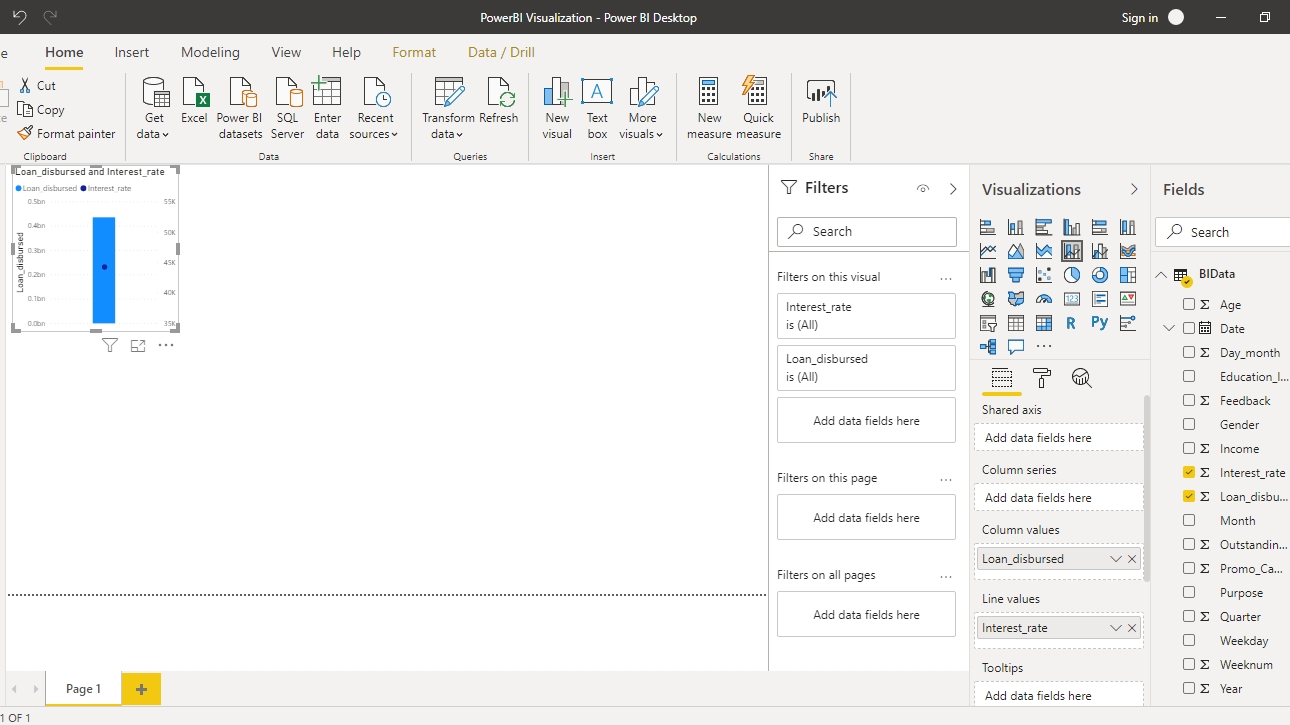This screenshot has width=1290, height=725.
Task: Add a new page with plus button
Action: pyautogui.click(x=141, y=689)
